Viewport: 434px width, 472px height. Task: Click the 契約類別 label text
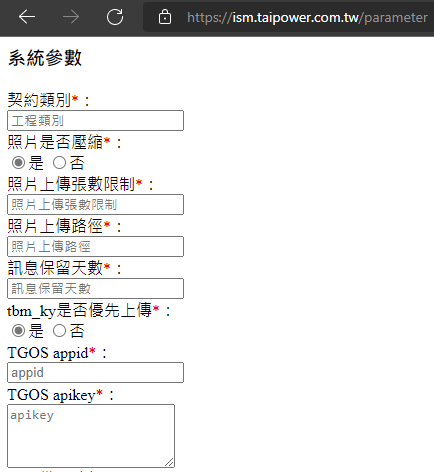(39, 100)
